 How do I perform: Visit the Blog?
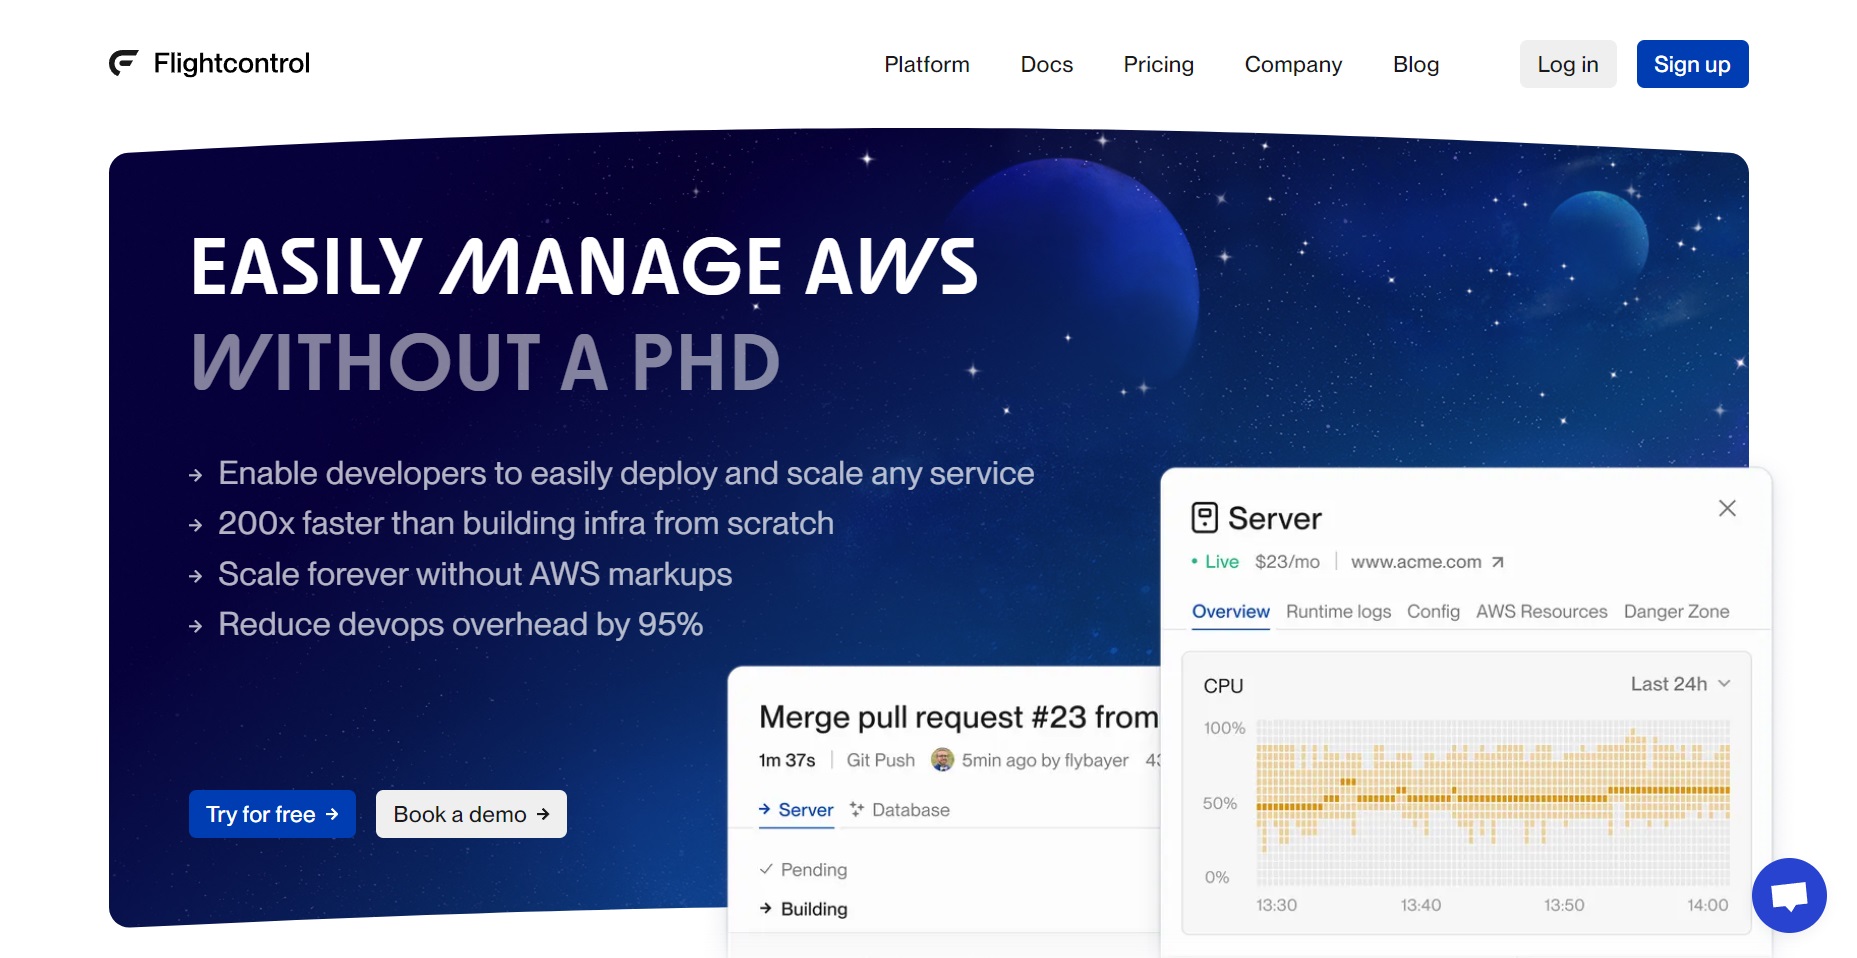1416,64
